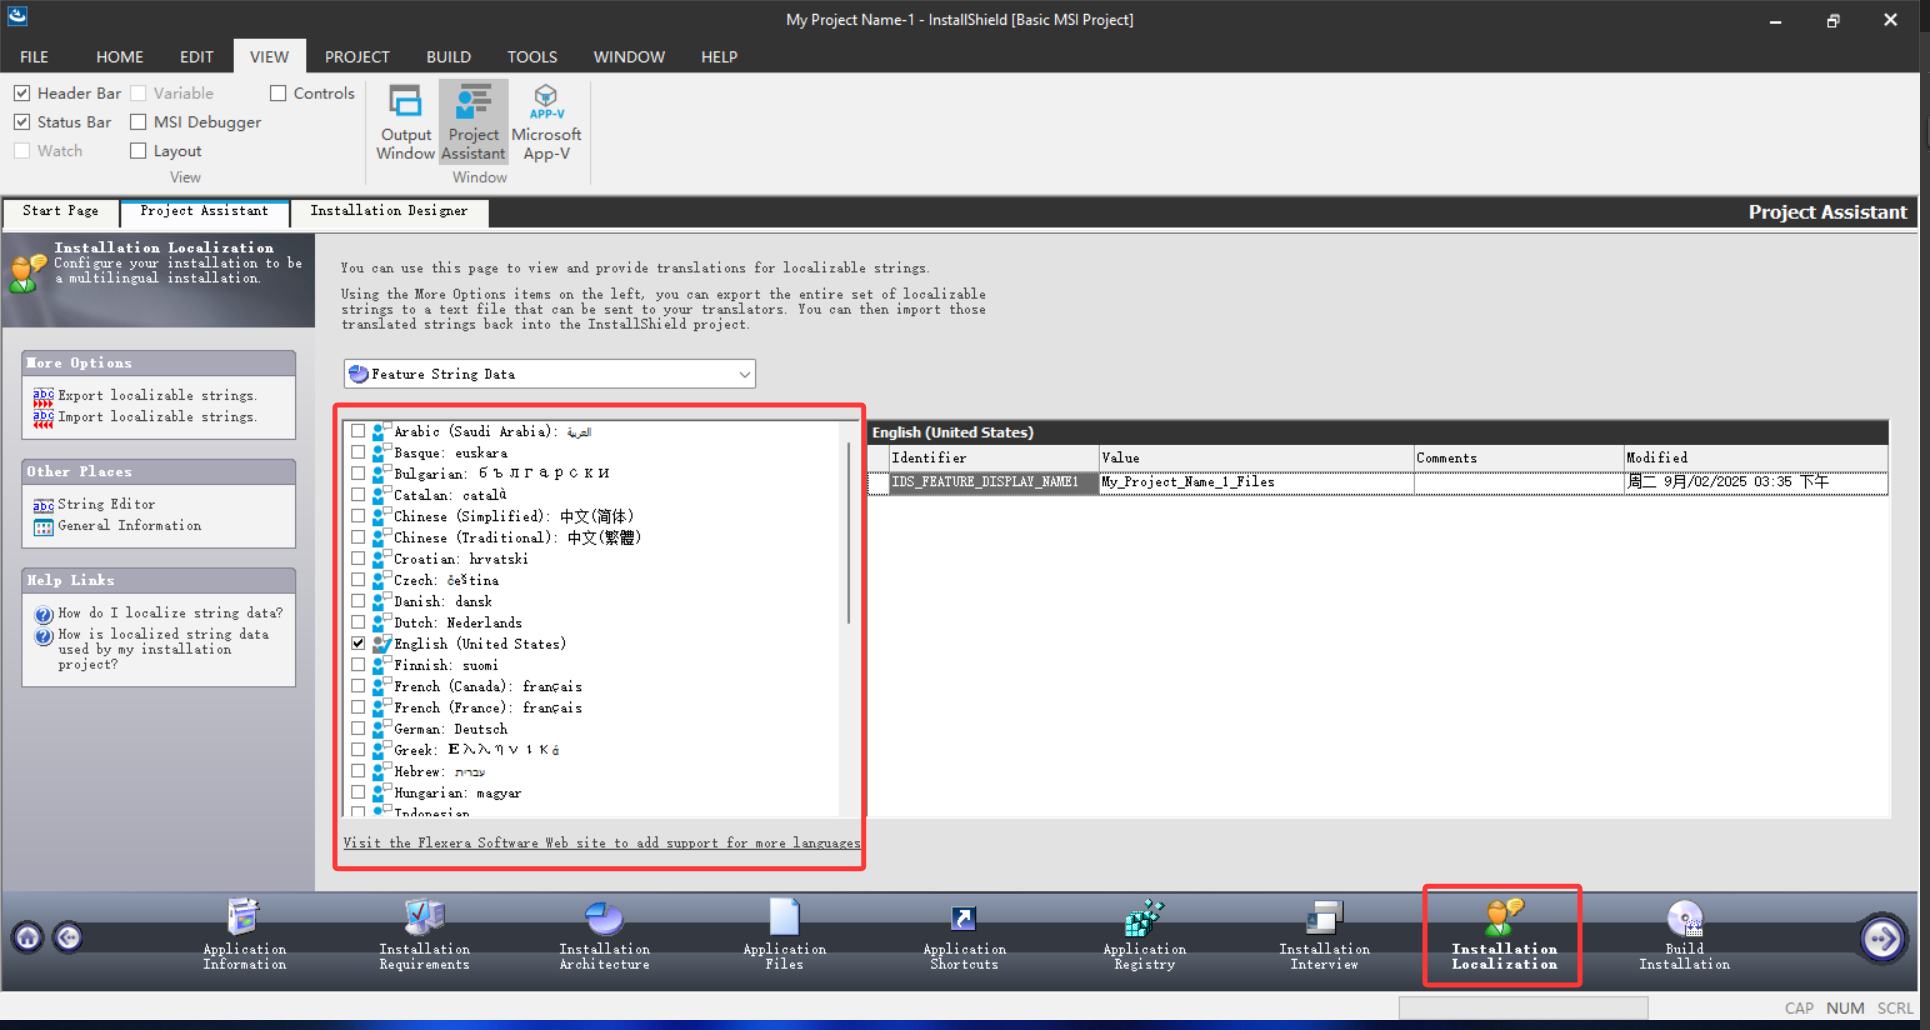The height and width of the screenshot is (1030, 1930).
Task: Click the Modified column header
Action: (x=1756, y=458)
